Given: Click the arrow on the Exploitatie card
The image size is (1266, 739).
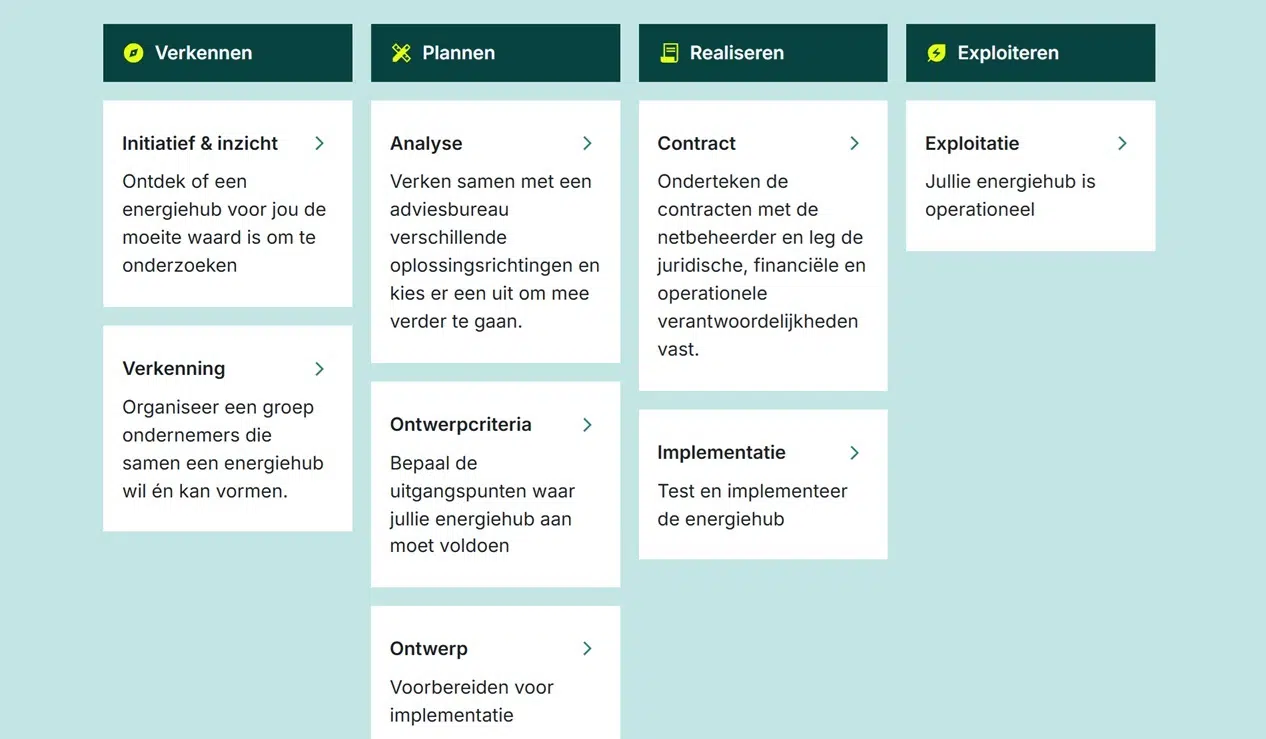Looking at the screenshot, I should 1122,143.
